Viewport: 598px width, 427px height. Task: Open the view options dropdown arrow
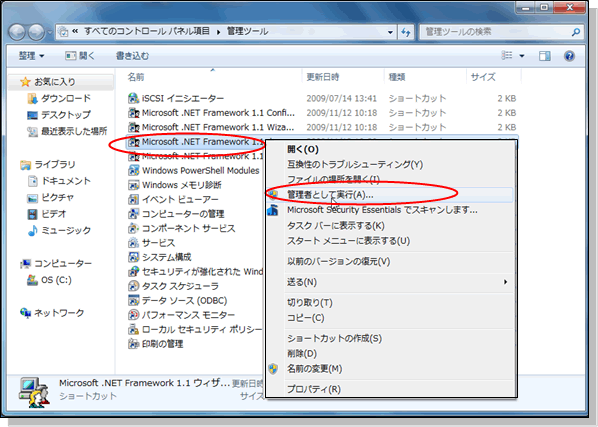pyautogui.click(x=522, y=56)
